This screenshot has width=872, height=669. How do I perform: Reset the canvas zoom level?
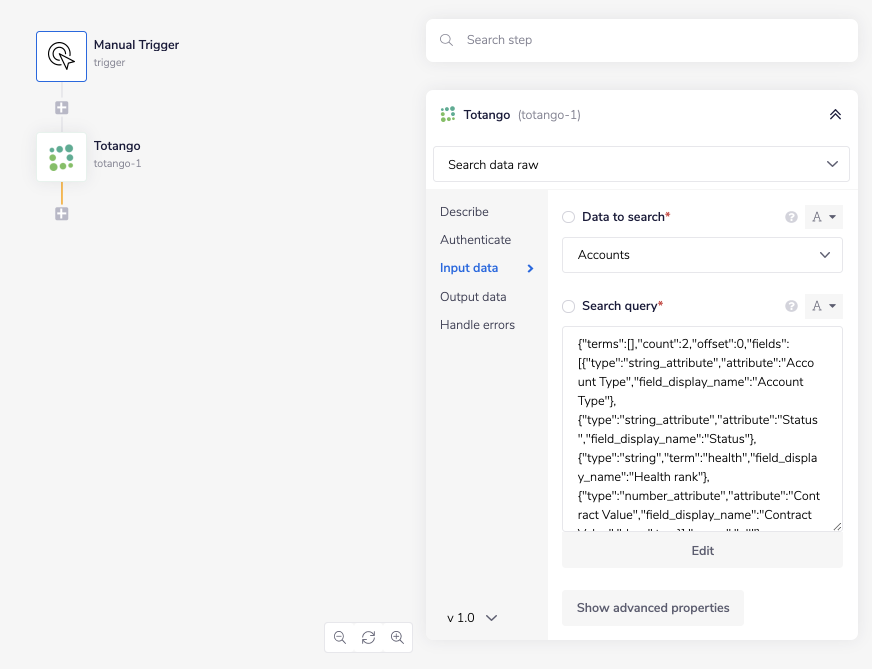[368, 637]
